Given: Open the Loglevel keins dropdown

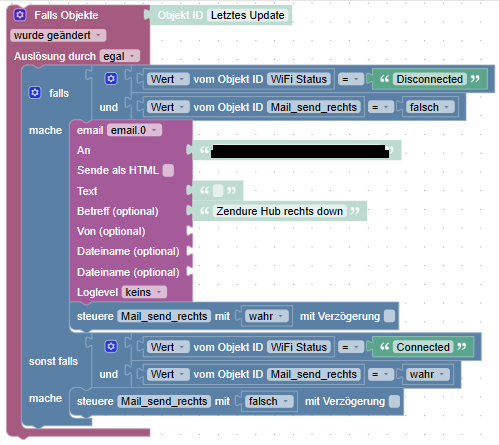Looking at the screenshot, I should (x=144, y=292).
